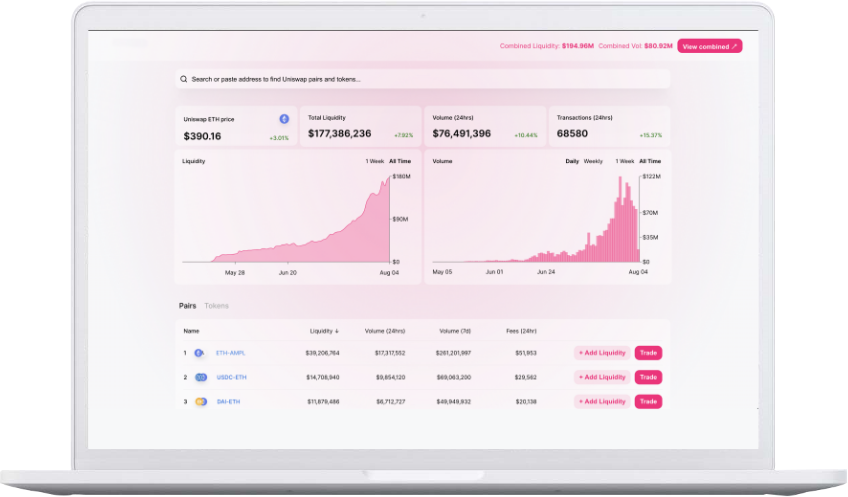The height and width of the screenshot is (497, 848).
Task: Open the DAI-ETH pair link
Action: 228,402
